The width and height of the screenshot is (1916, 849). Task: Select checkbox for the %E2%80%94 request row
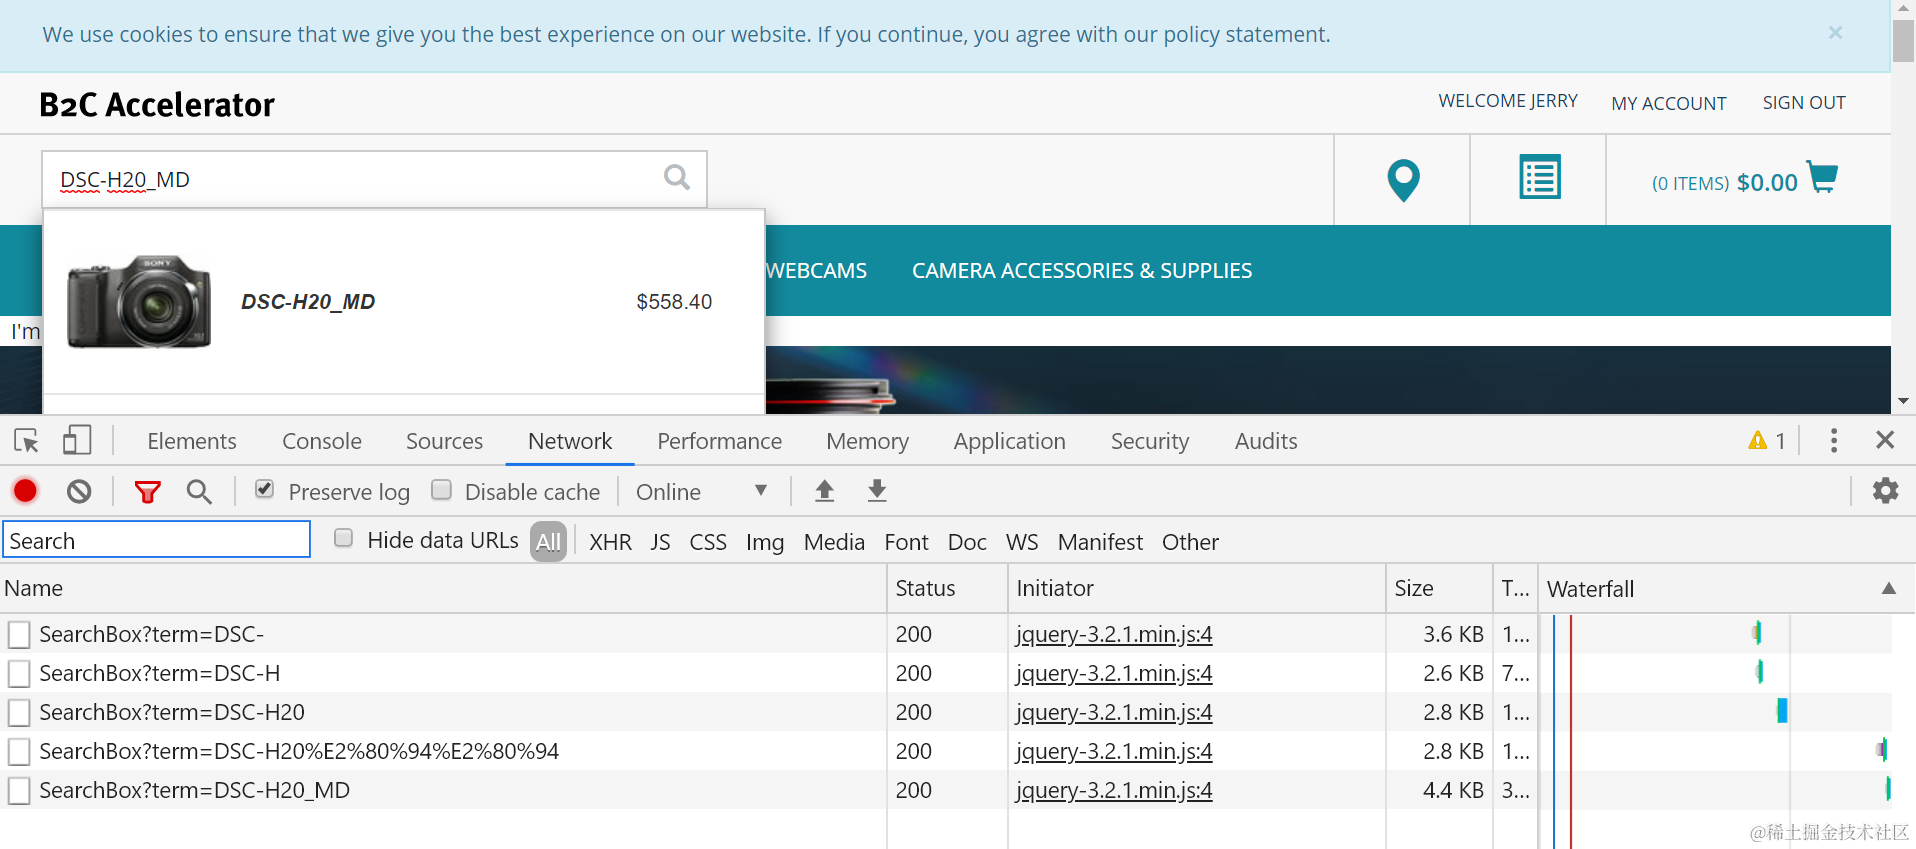19,751
